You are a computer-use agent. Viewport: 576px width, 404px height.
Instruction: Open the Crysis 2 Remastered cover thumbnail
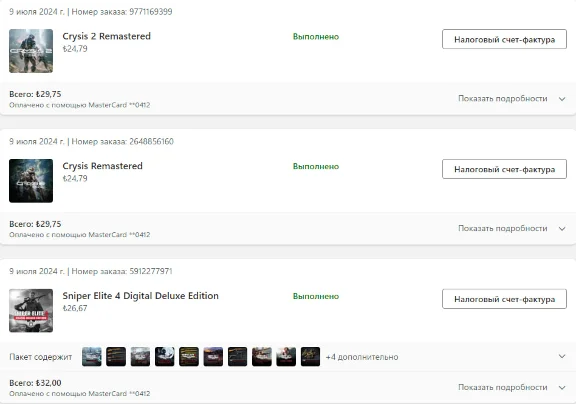(31, 51)
